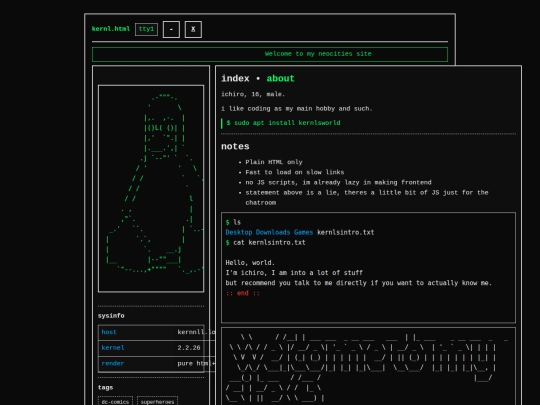Click 'I'm ichiro, I am into a lot of stuff'
The height and width of the screenshot is (405, 540).
click(x=294, y=273)
